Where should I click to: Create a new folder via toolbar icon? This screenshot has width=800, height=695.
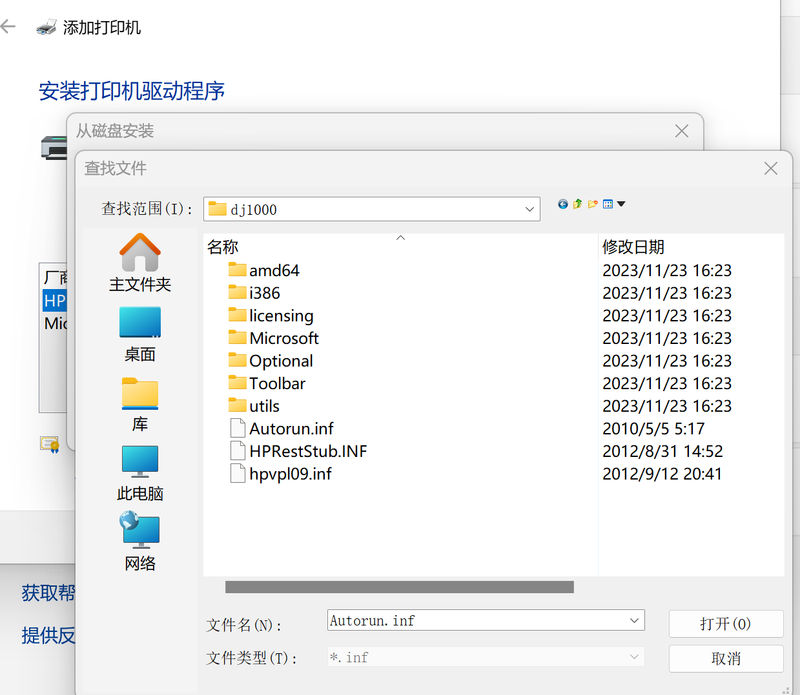click(x=593, y=204)
